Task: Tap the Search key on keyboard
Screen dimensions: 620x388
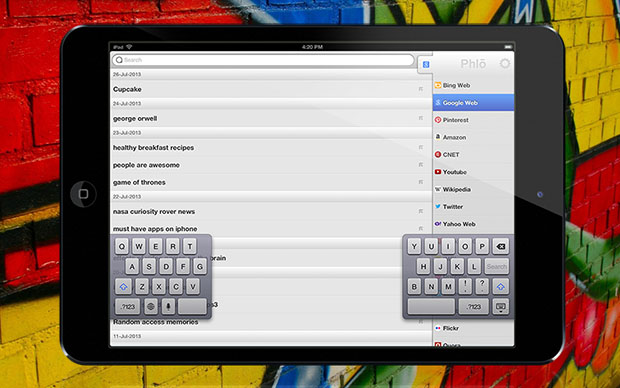Action: click(x=497, y=267)
